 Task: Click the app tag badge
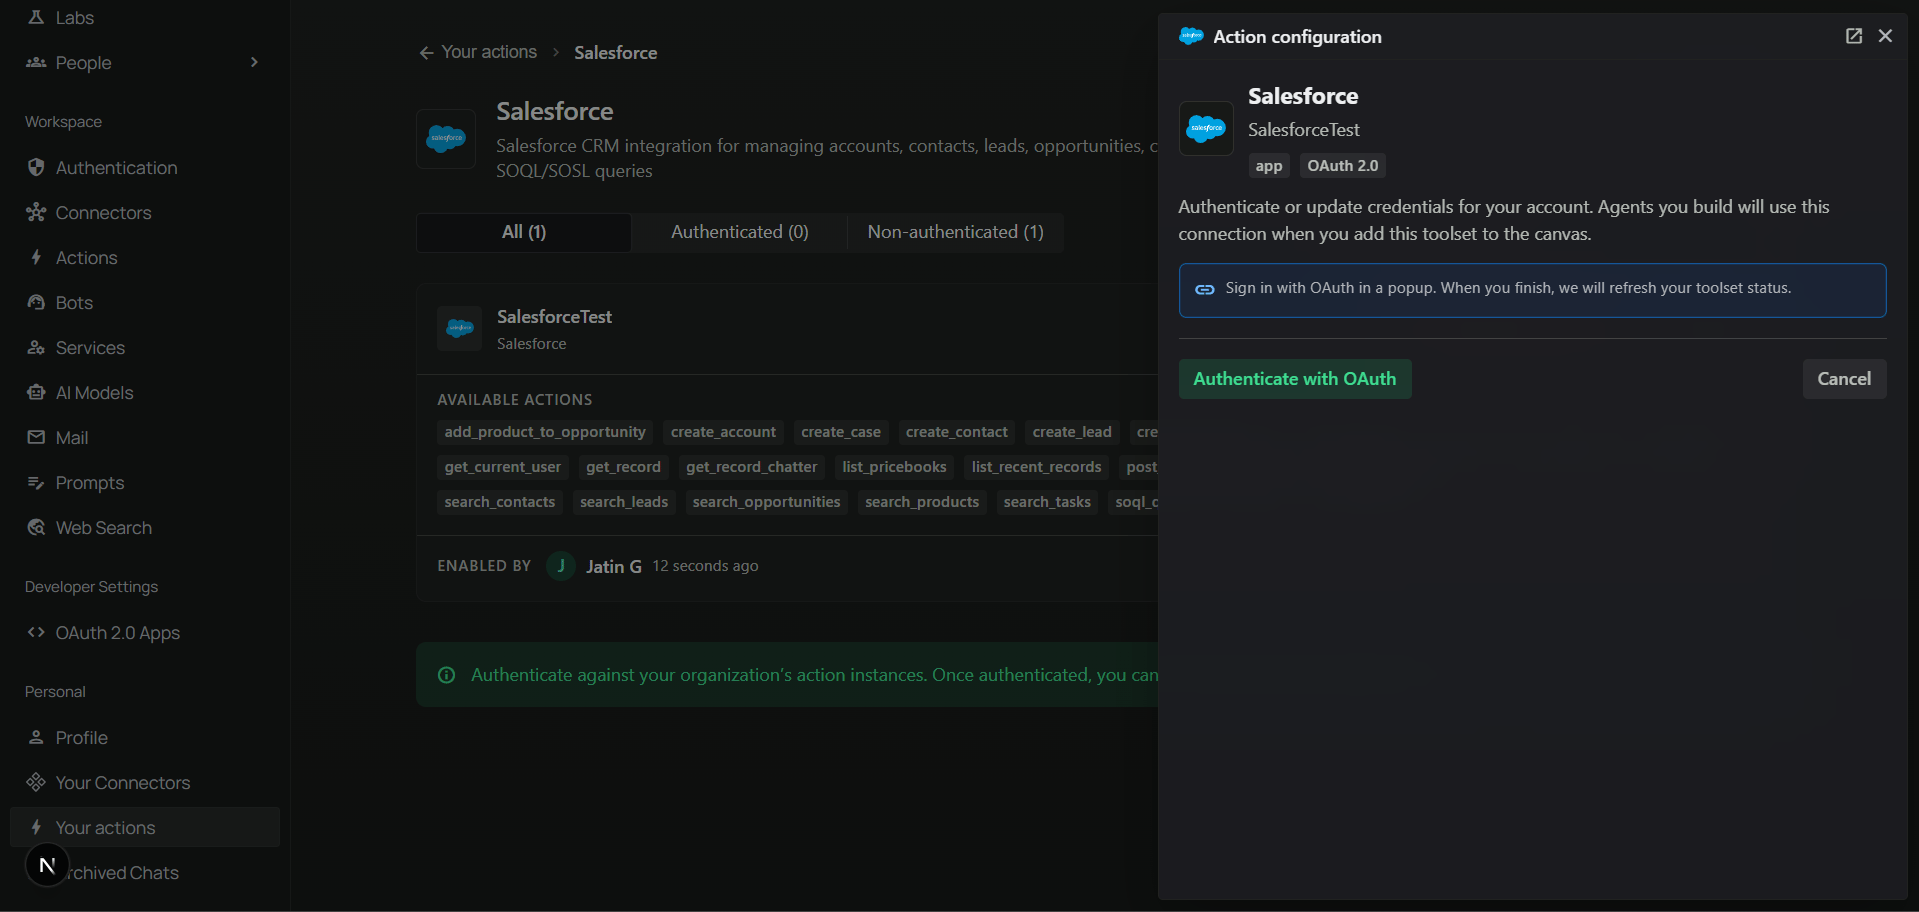pos(1269,166)
